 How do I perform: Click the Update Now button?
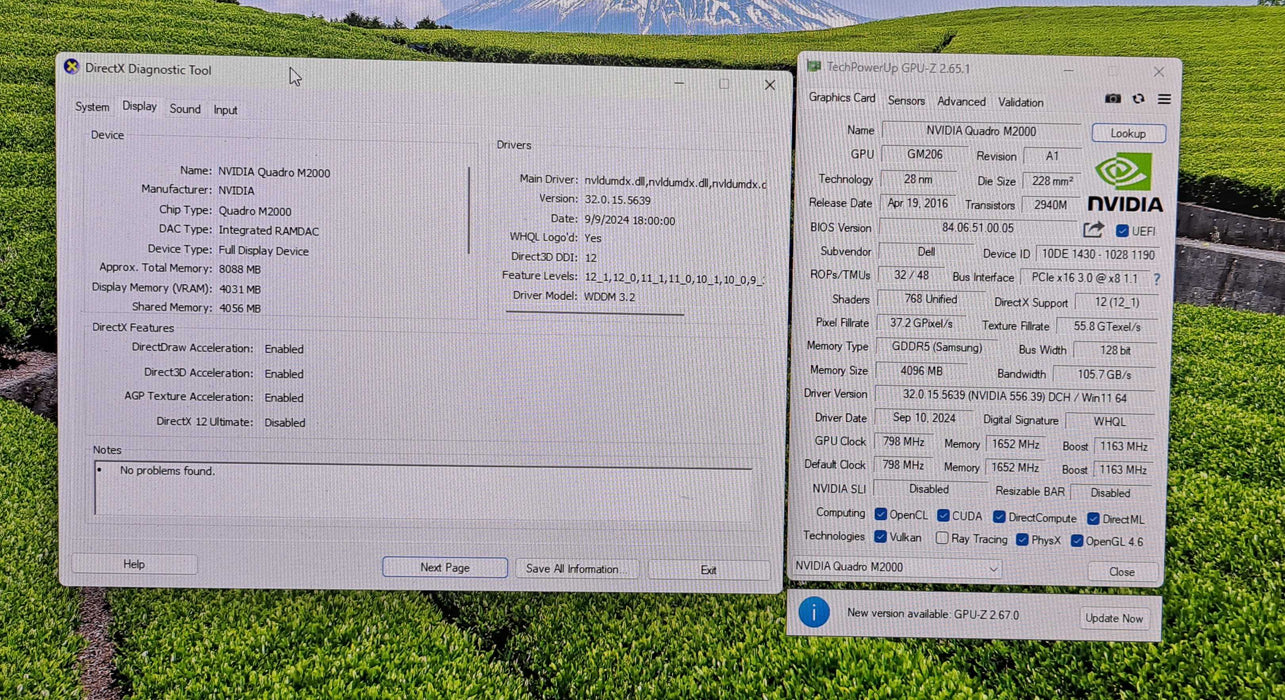point(1115,618)
